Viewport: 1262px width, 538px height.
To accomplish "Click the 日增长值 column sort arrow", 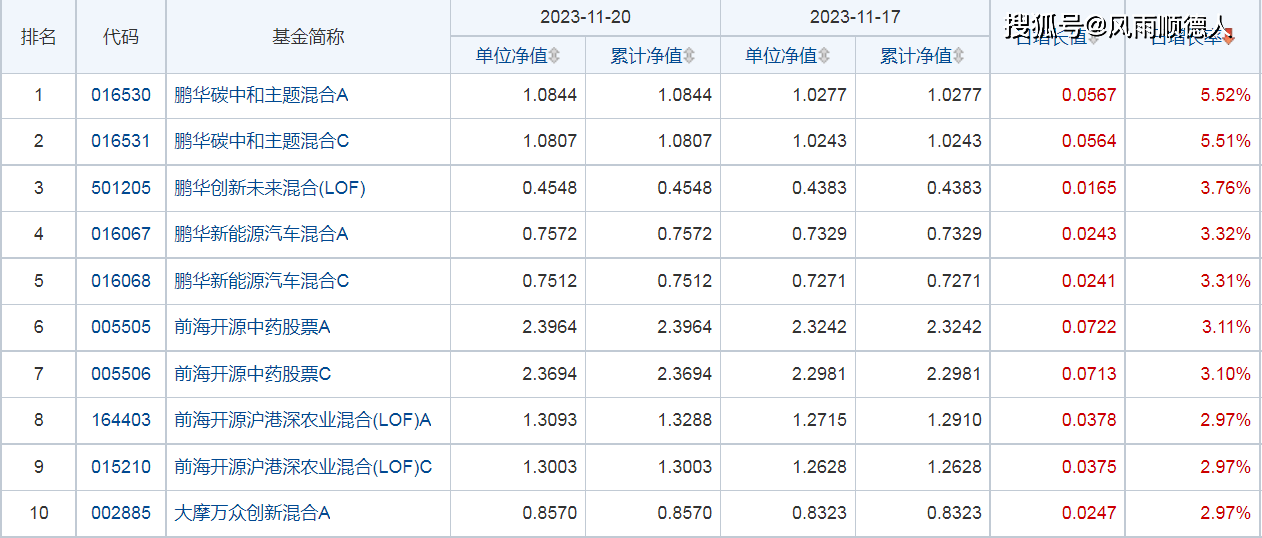I will pos(1093,39).
